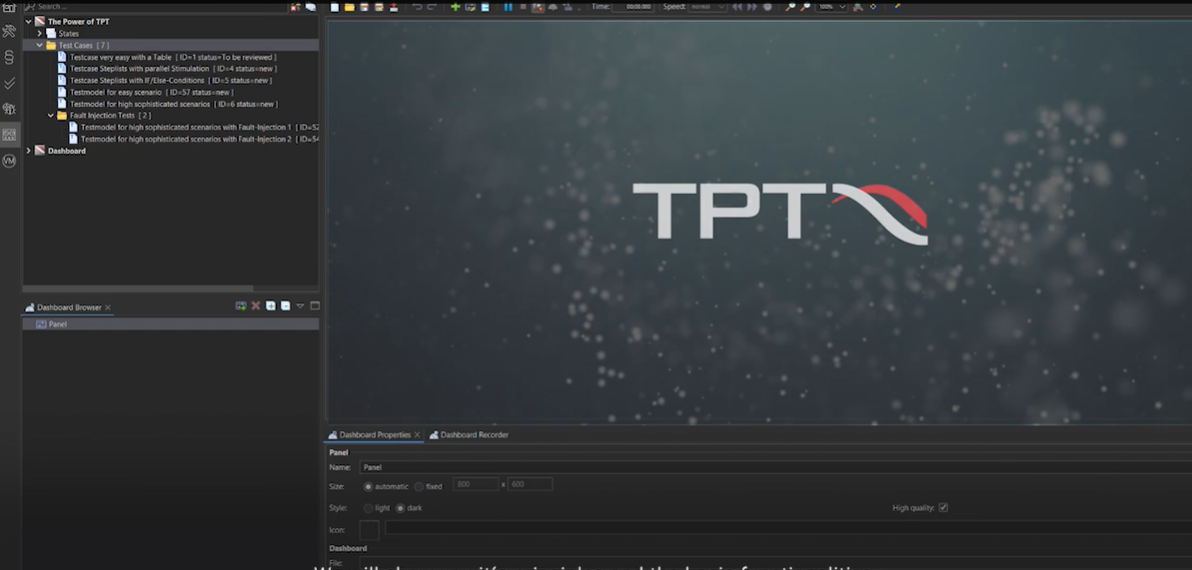Select the Fault Injection Tests folder
Screen dimensions: 1192x570
[110, 116]
